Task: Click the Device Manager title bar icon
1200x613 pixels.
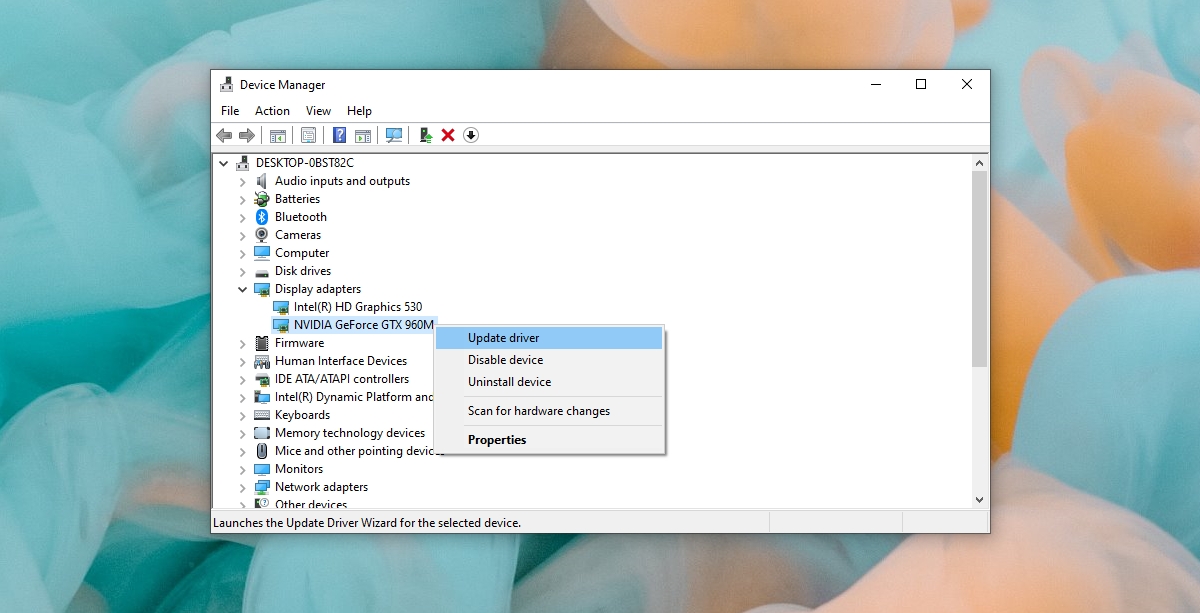Action: coord(227,84)
